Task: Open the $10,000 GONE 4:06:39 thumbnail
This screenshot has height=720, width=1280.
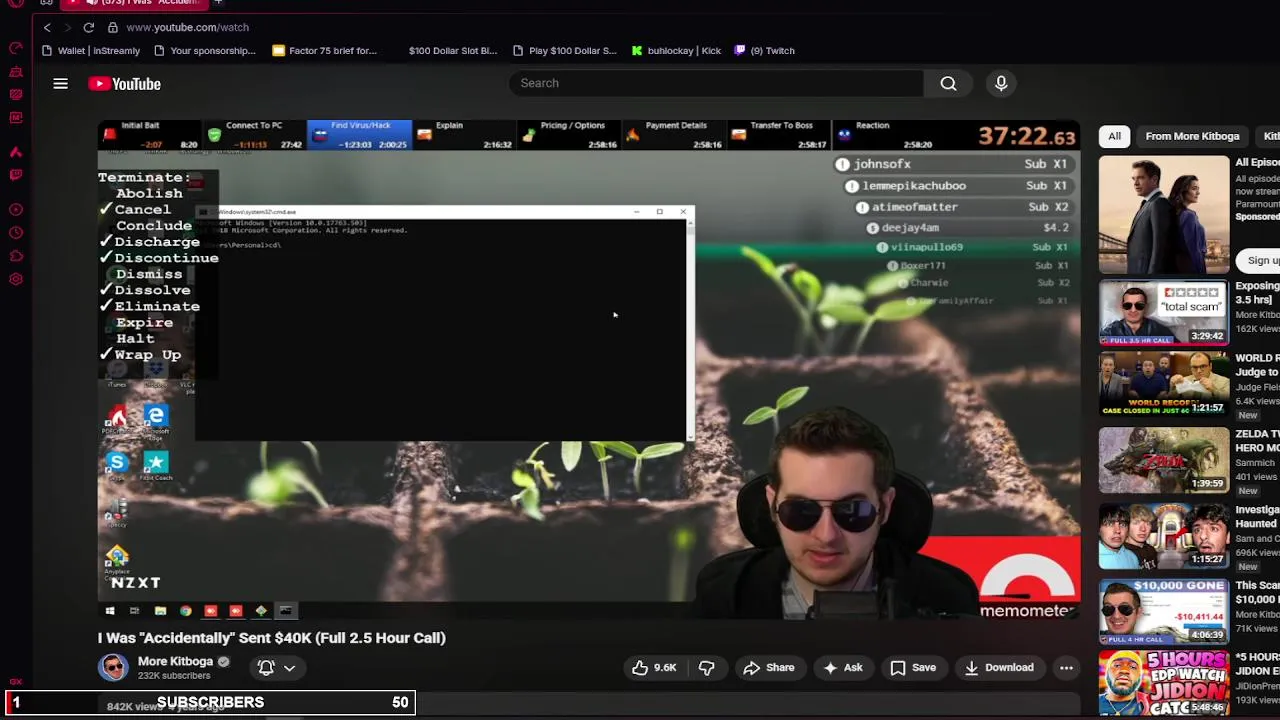Action: 1164,611
